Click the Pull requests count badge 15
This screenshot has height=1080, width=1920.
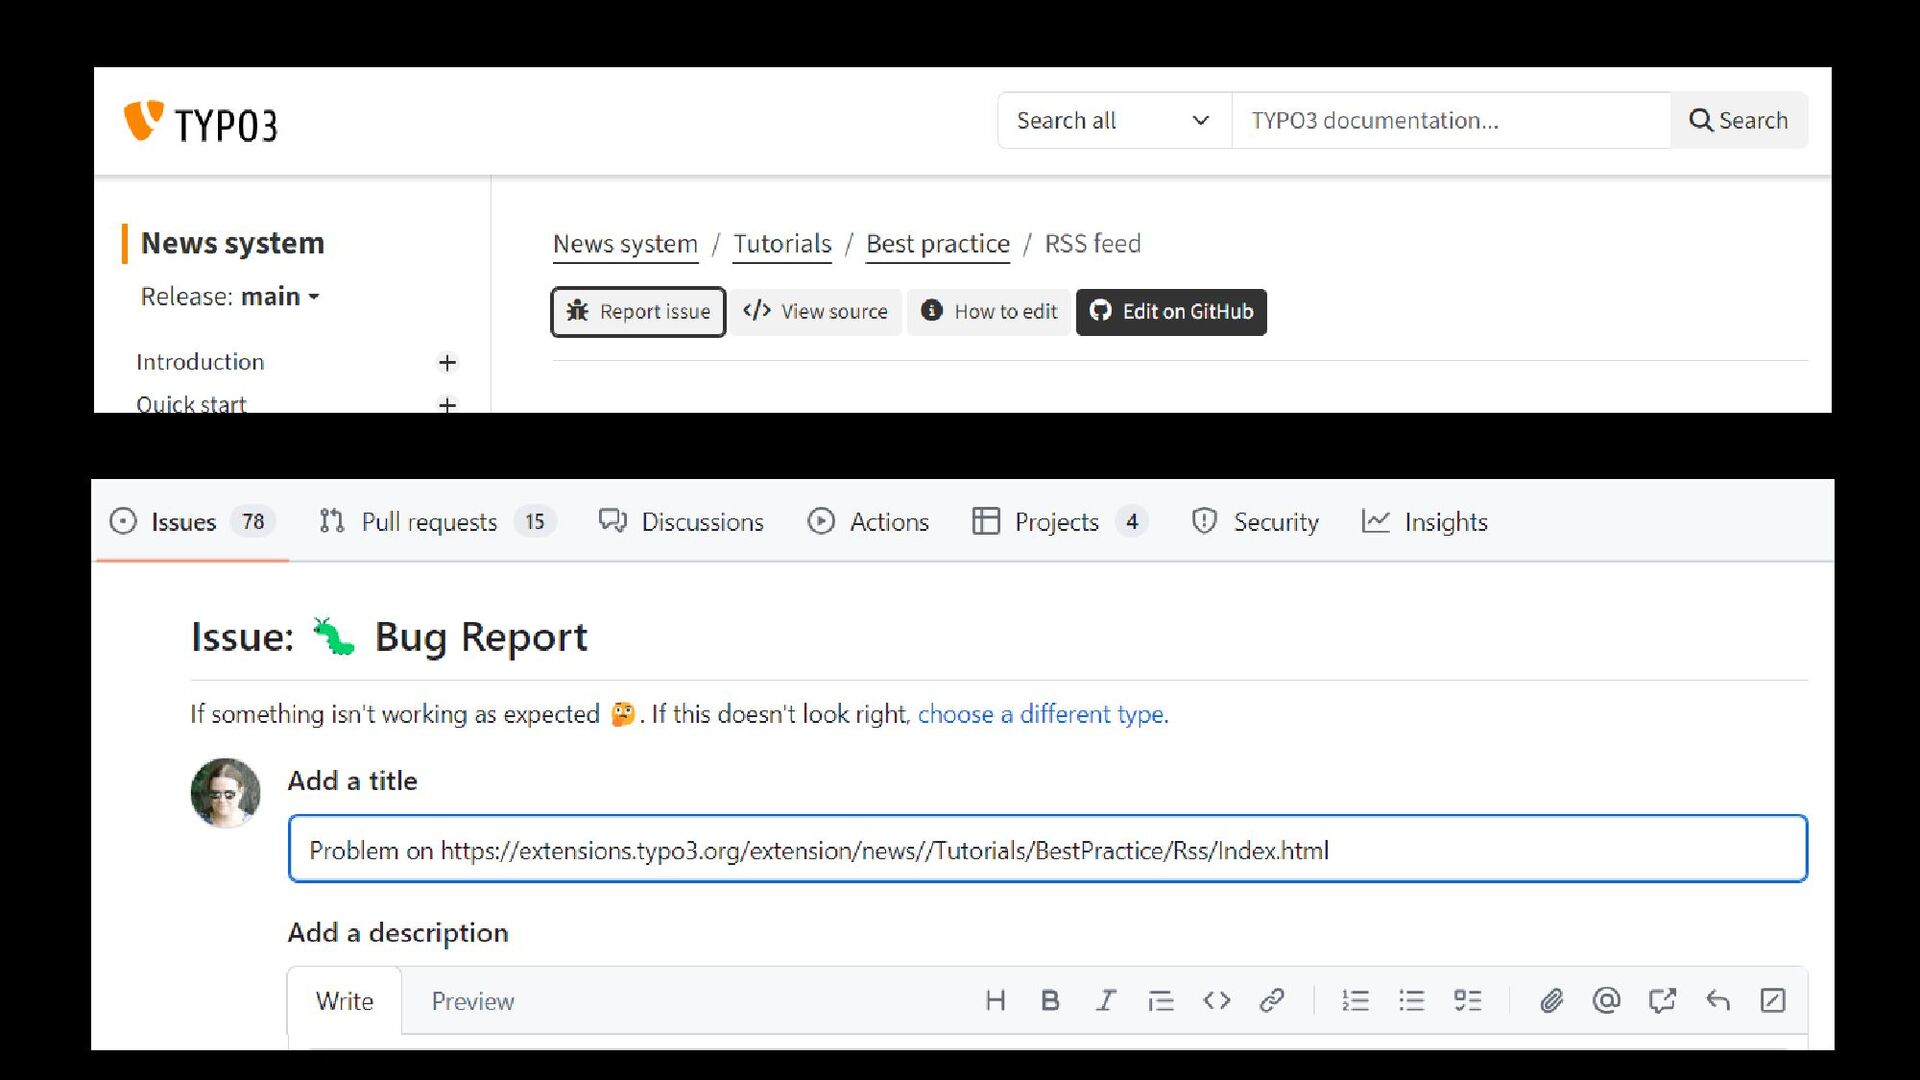pos(535,522)
